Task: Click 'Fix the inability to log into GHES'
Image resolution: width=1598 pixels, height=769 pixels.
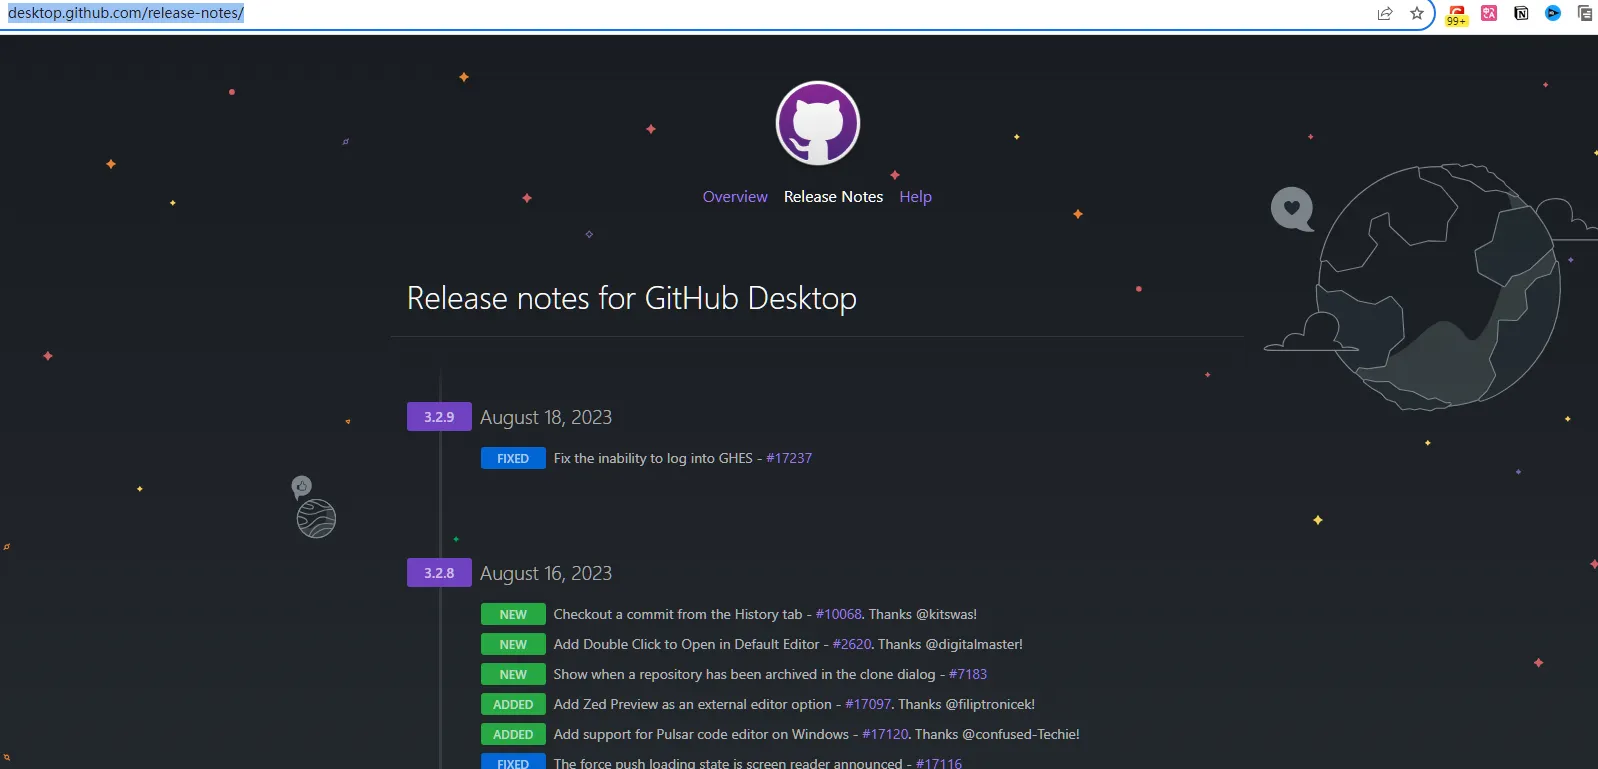Action: click(x=653, y=458)
